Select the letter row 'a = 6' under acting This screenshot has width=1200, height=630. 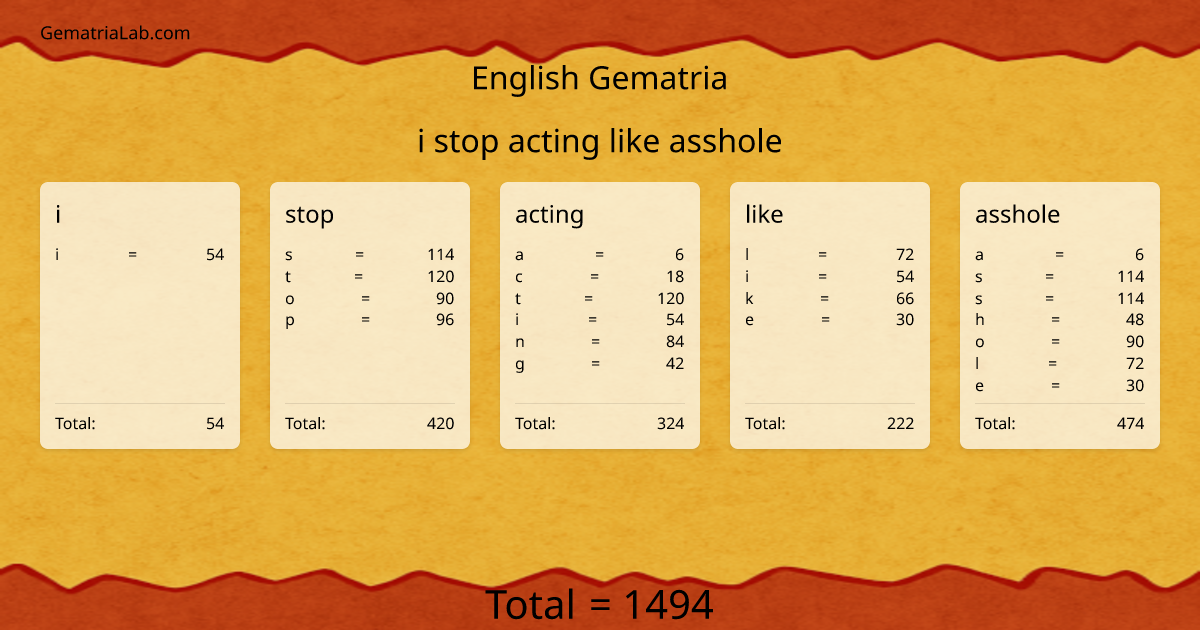[600, 254]
